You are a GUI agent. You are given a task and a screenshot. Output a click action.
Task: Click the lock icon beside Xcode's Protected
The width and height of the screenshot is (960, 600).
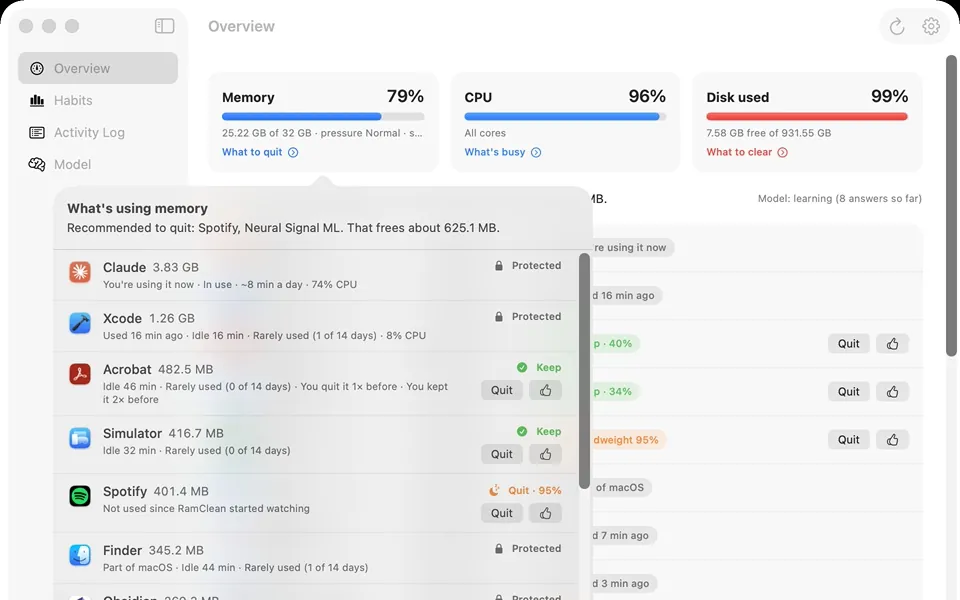pos(499,317)
